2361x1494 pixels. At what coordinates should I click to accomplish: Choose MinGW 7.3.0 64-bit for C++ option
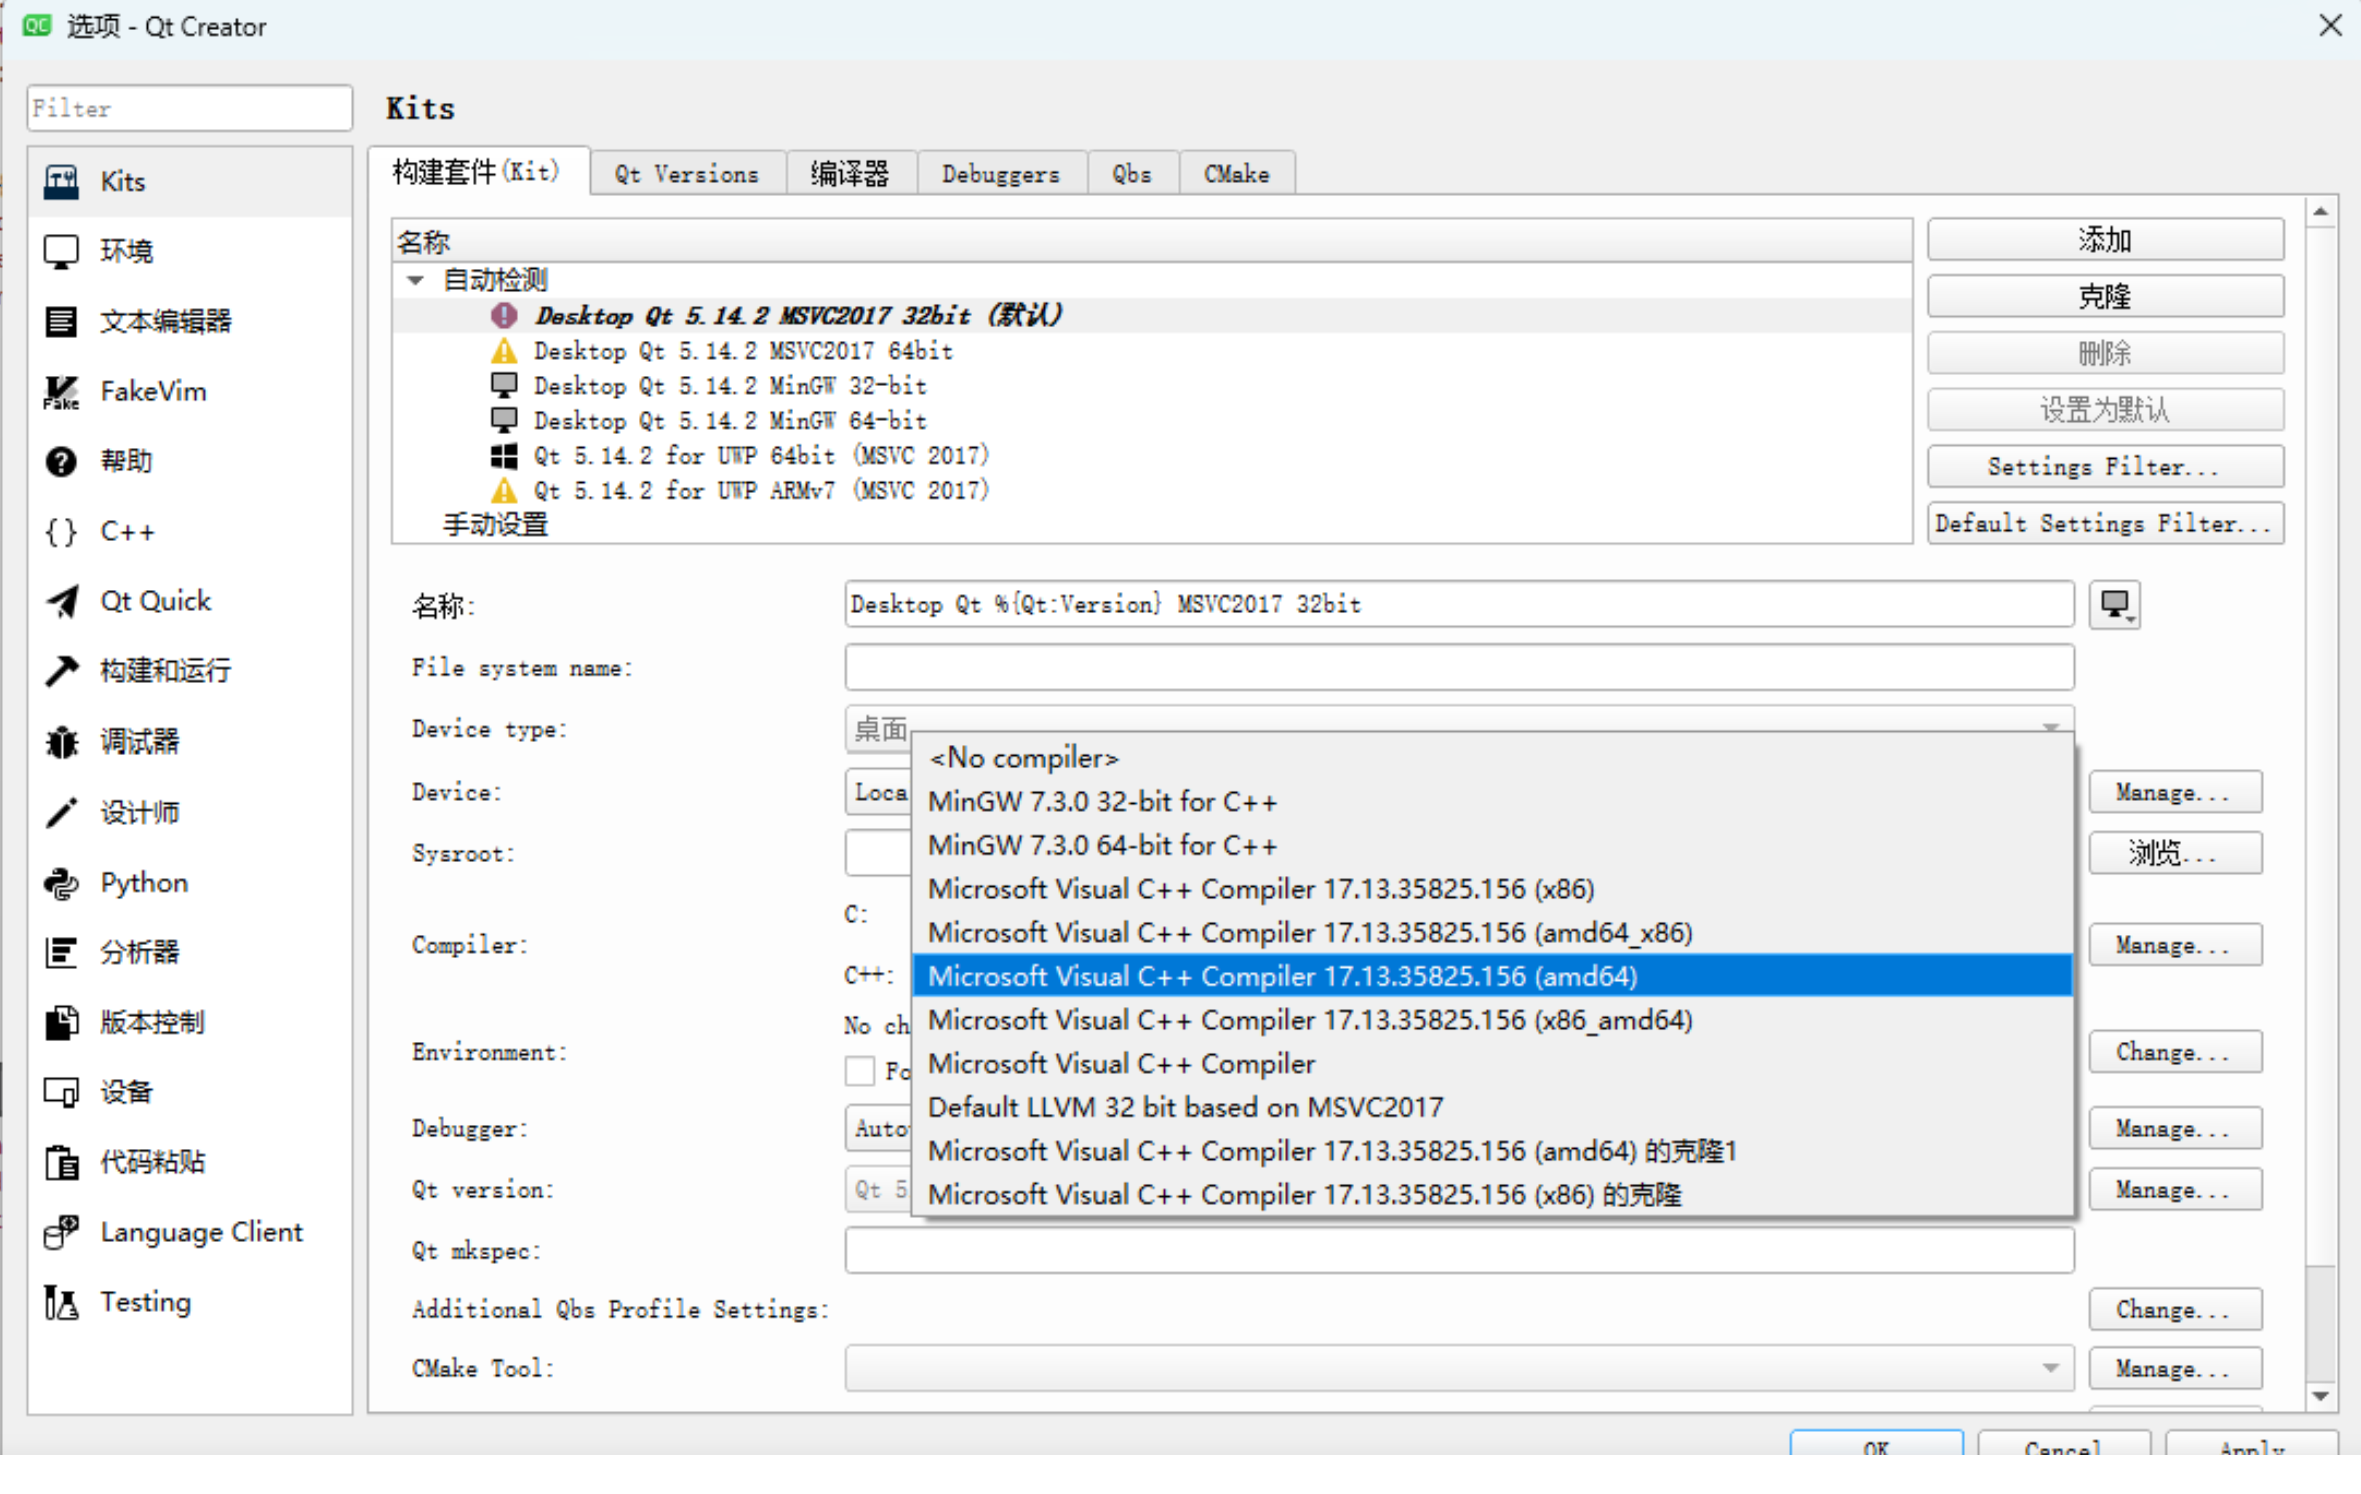[1102, 845]
